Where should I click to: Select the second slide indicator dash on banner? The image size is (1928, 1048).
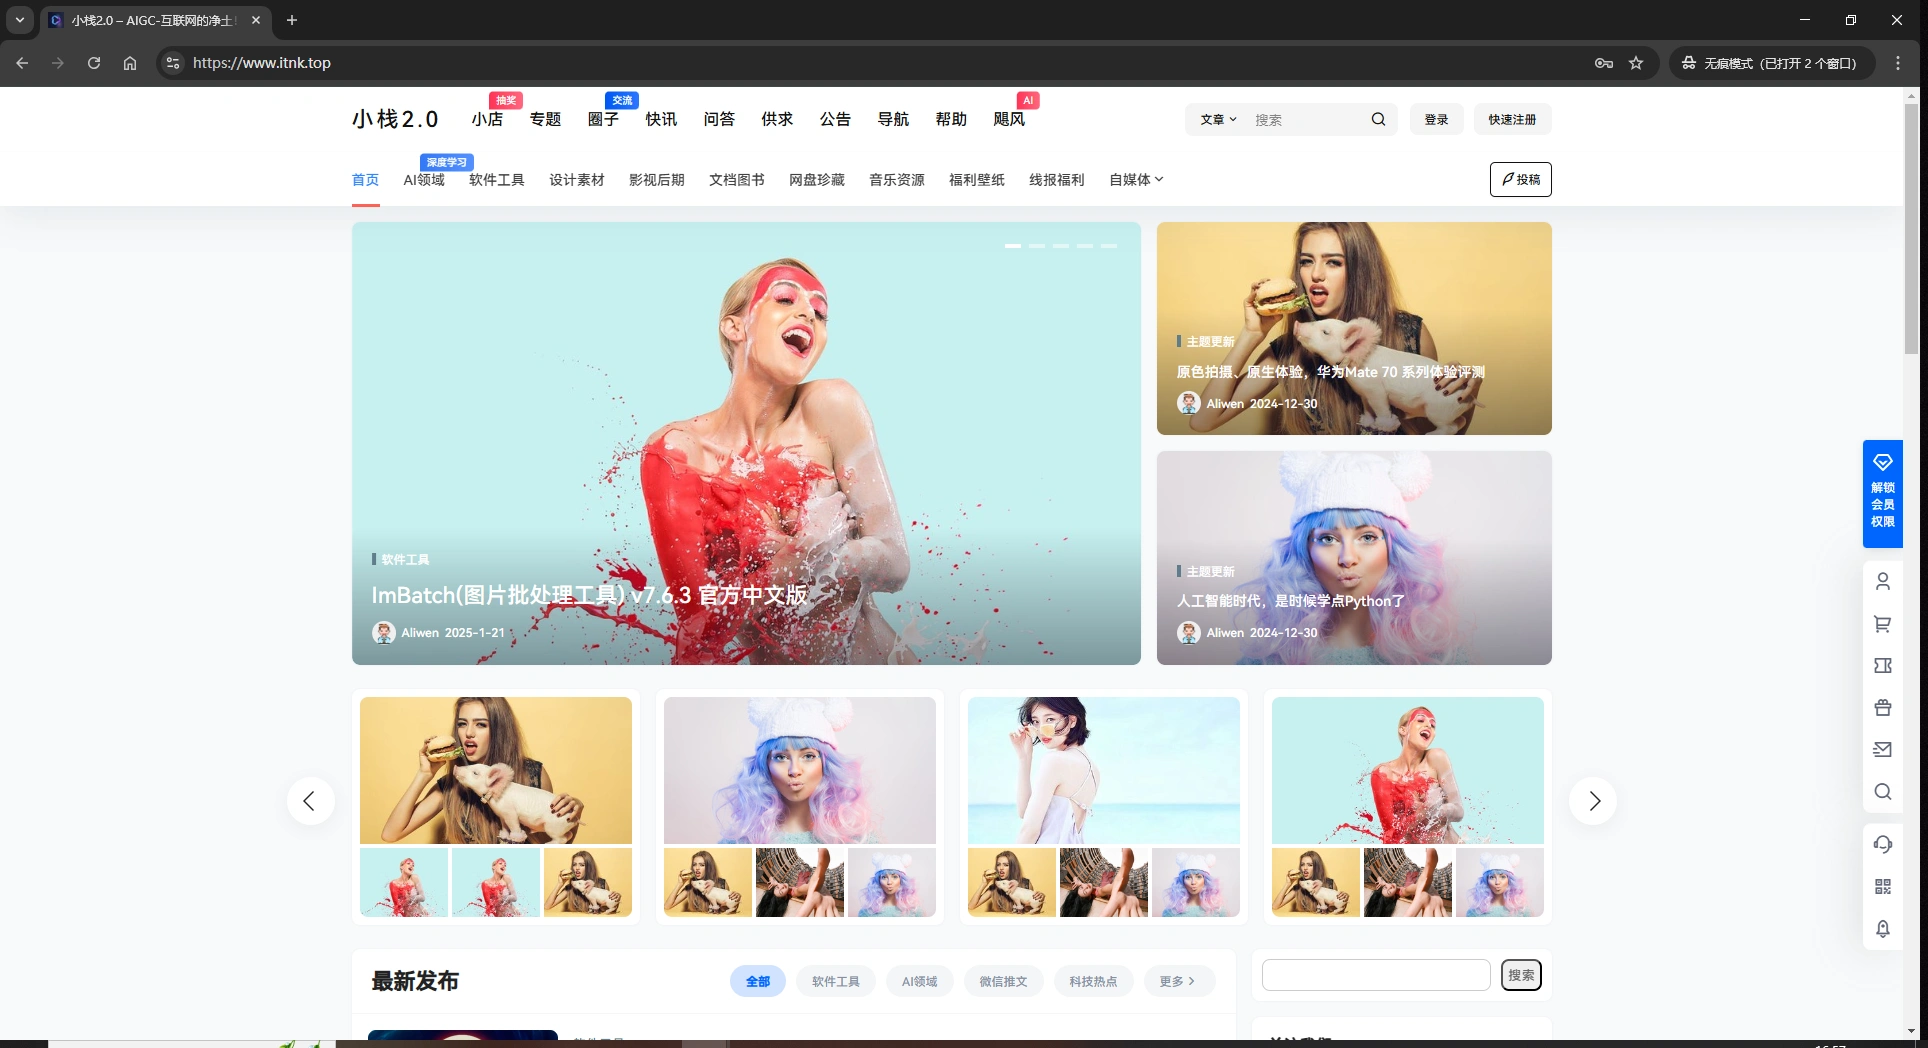coord(1037,246)
